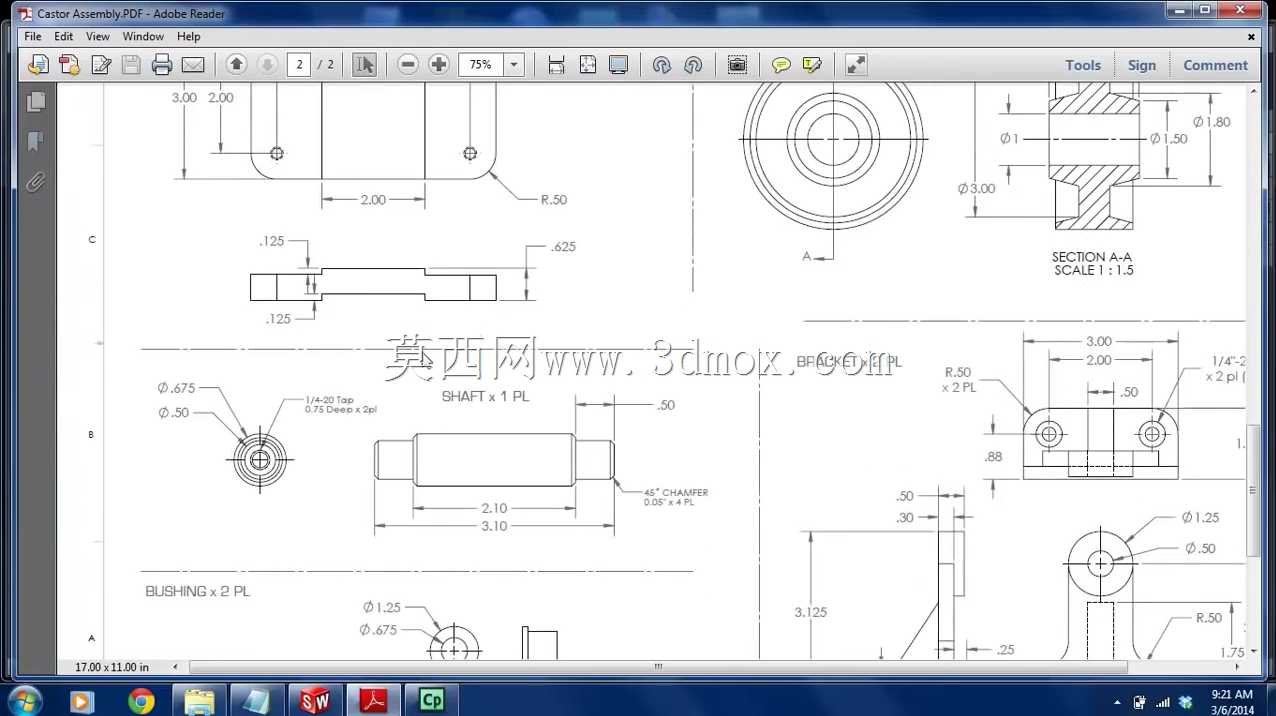Open the Help menu

pyautogui.click(x=189, y=36)
